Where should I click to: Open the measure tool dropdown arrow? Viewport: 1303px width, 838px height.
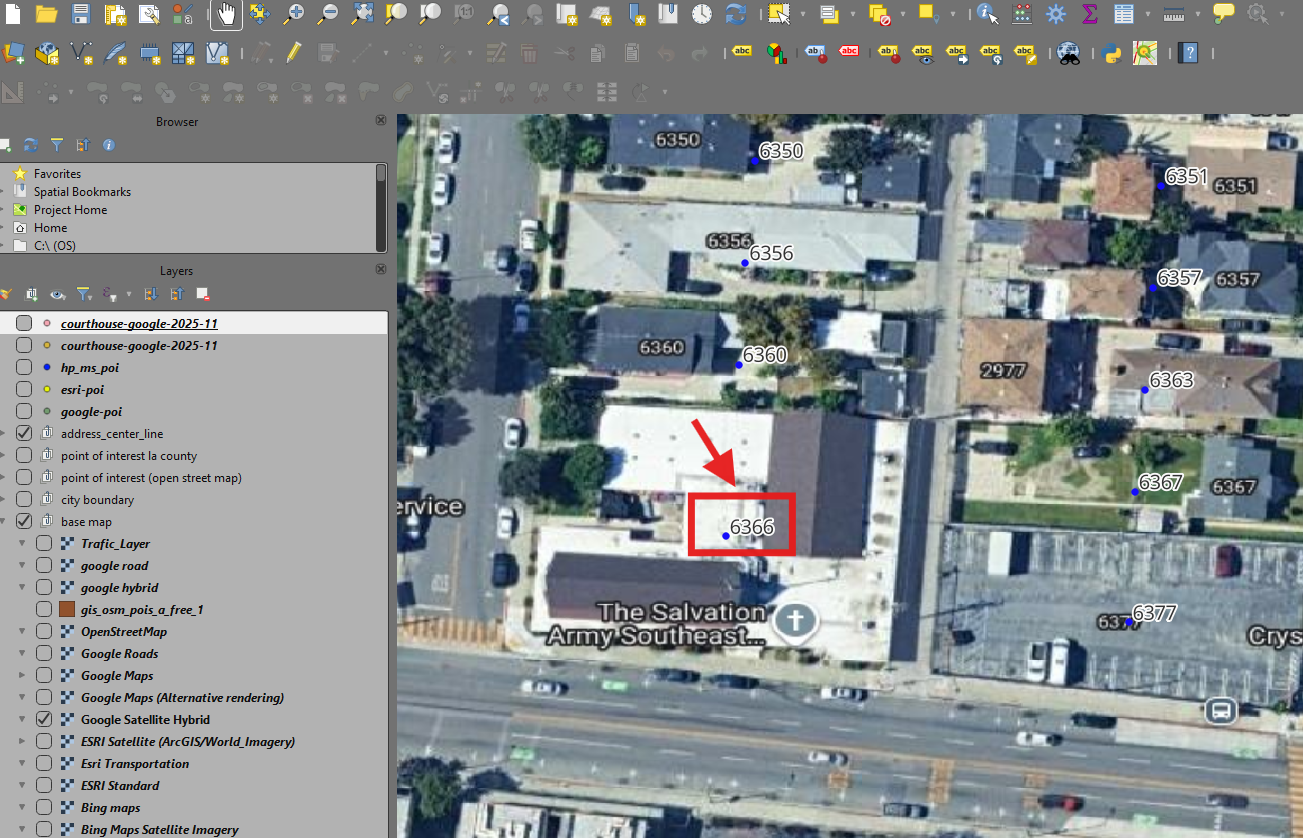click(x=1195, y=14)
